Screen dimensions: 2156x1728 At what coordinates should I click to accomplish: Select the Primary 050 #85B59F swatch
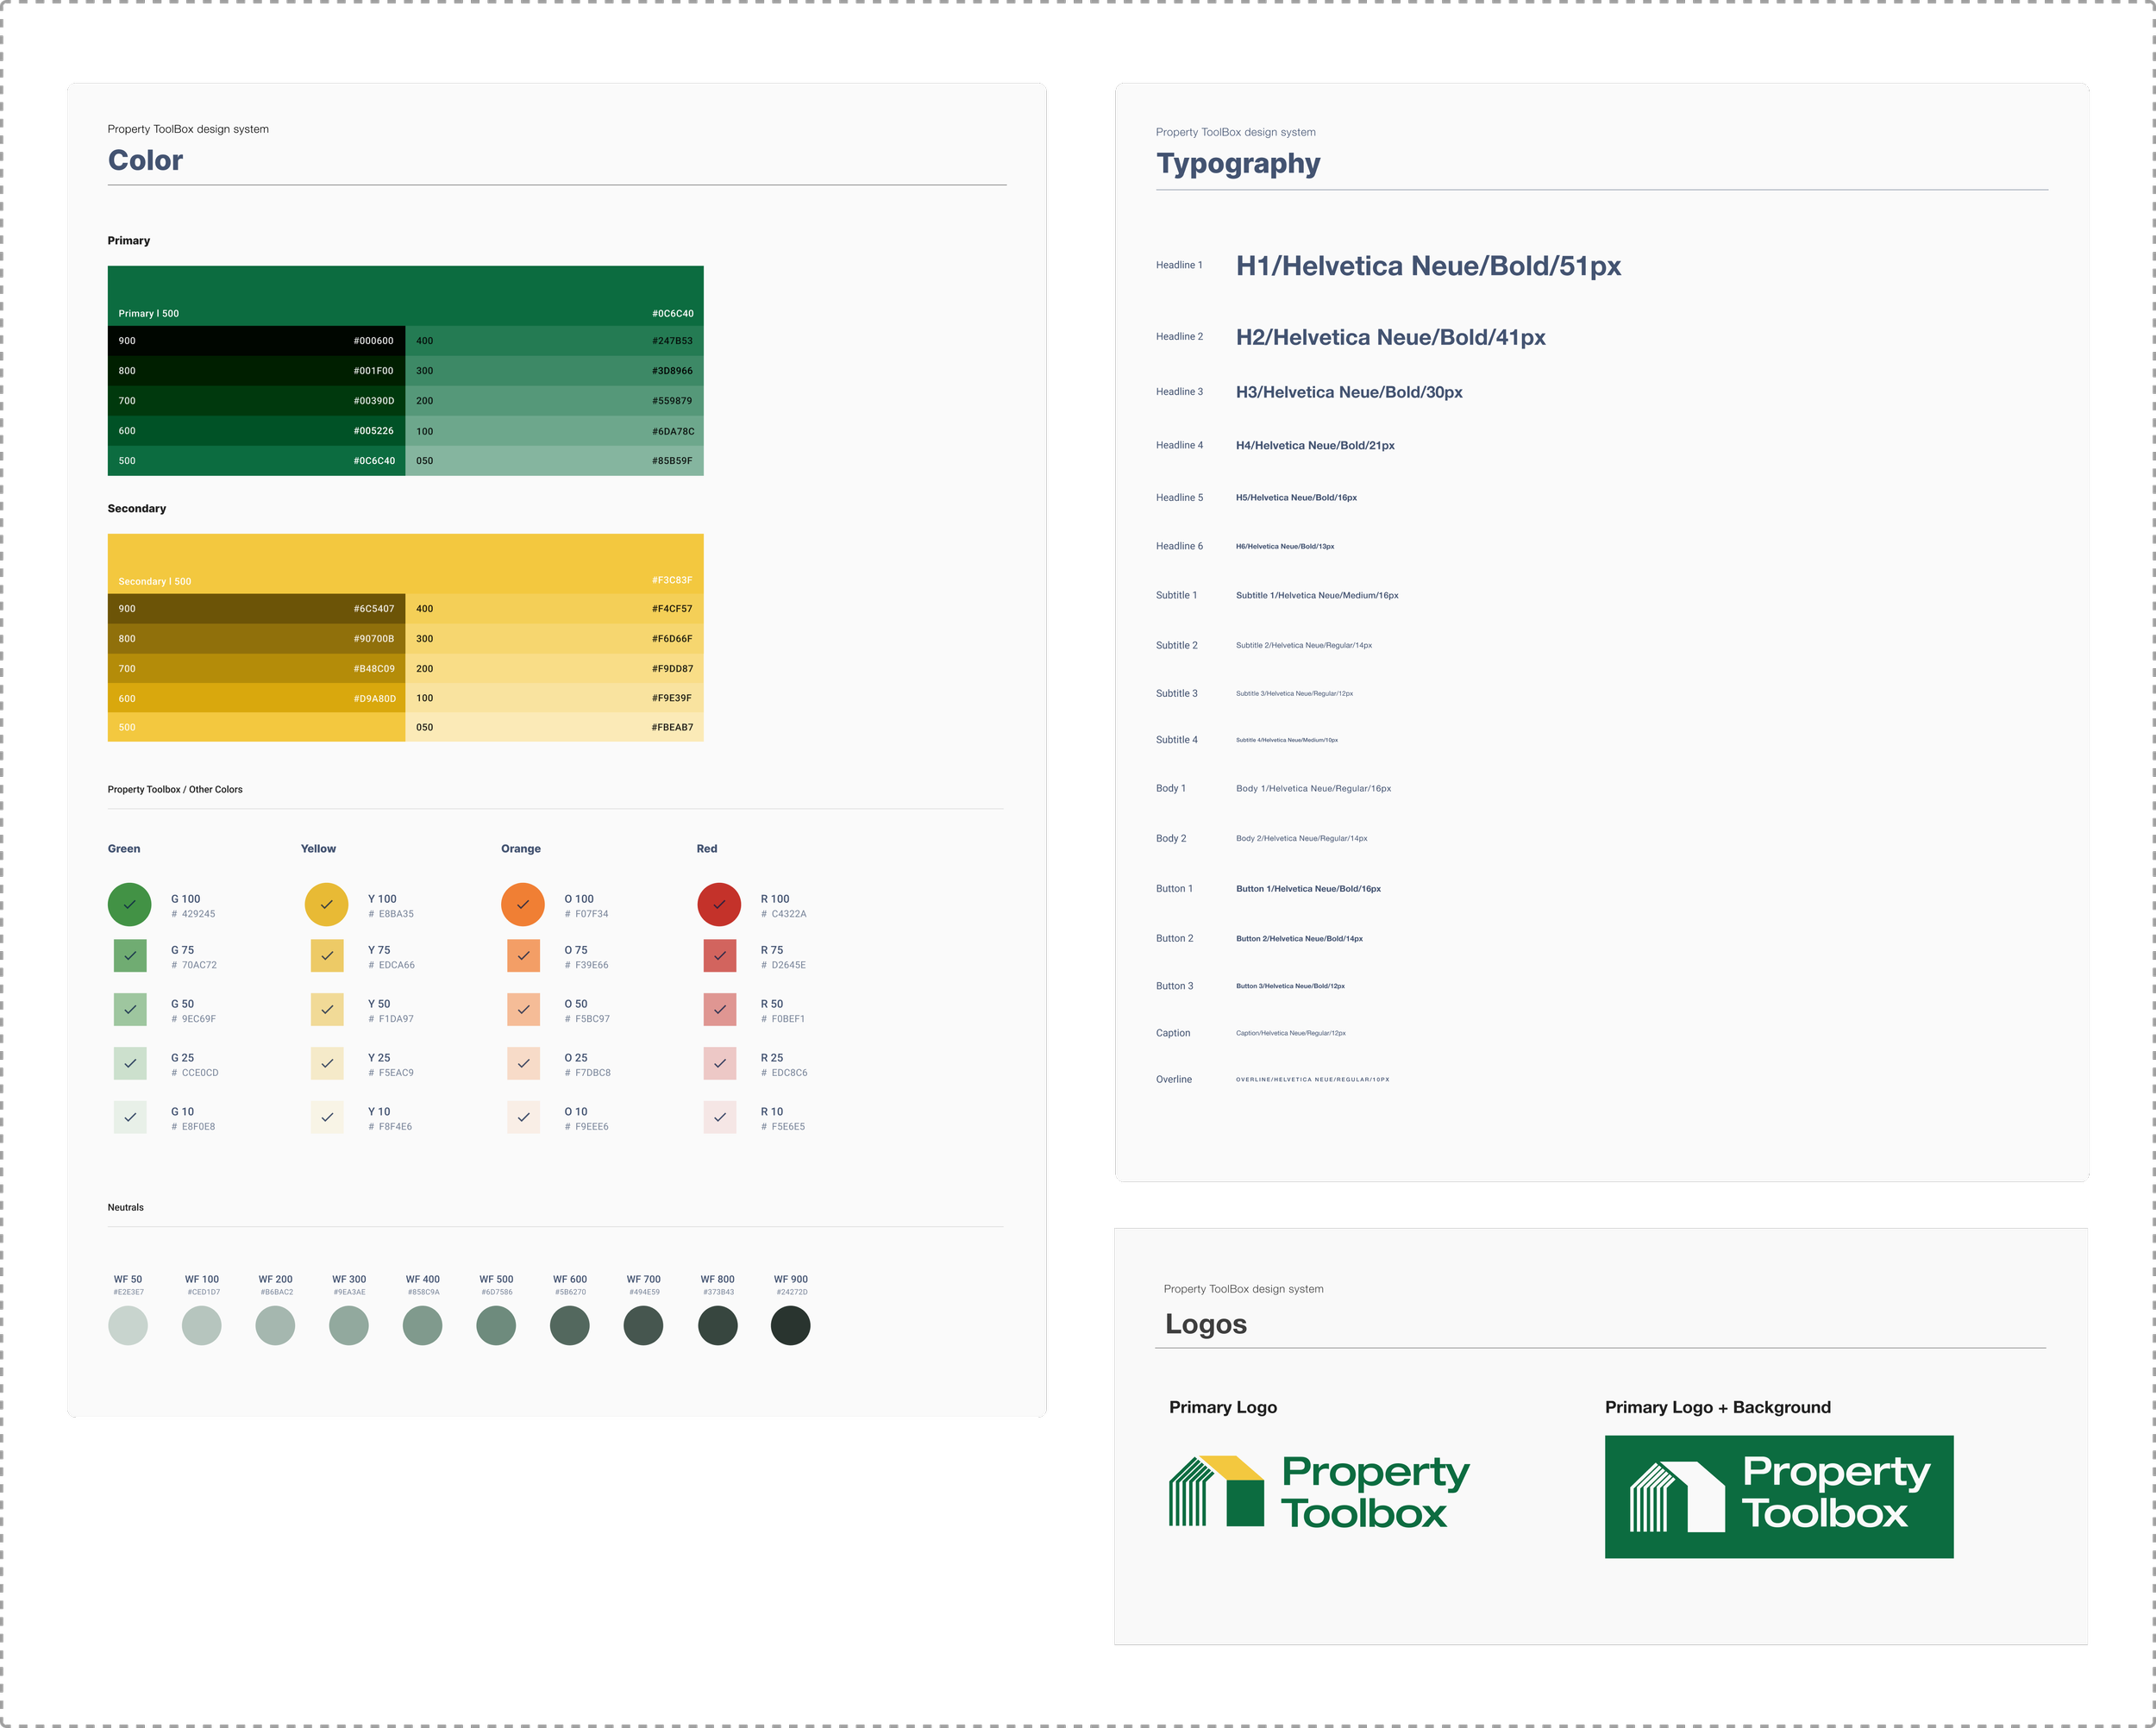[x=554, y=461]
